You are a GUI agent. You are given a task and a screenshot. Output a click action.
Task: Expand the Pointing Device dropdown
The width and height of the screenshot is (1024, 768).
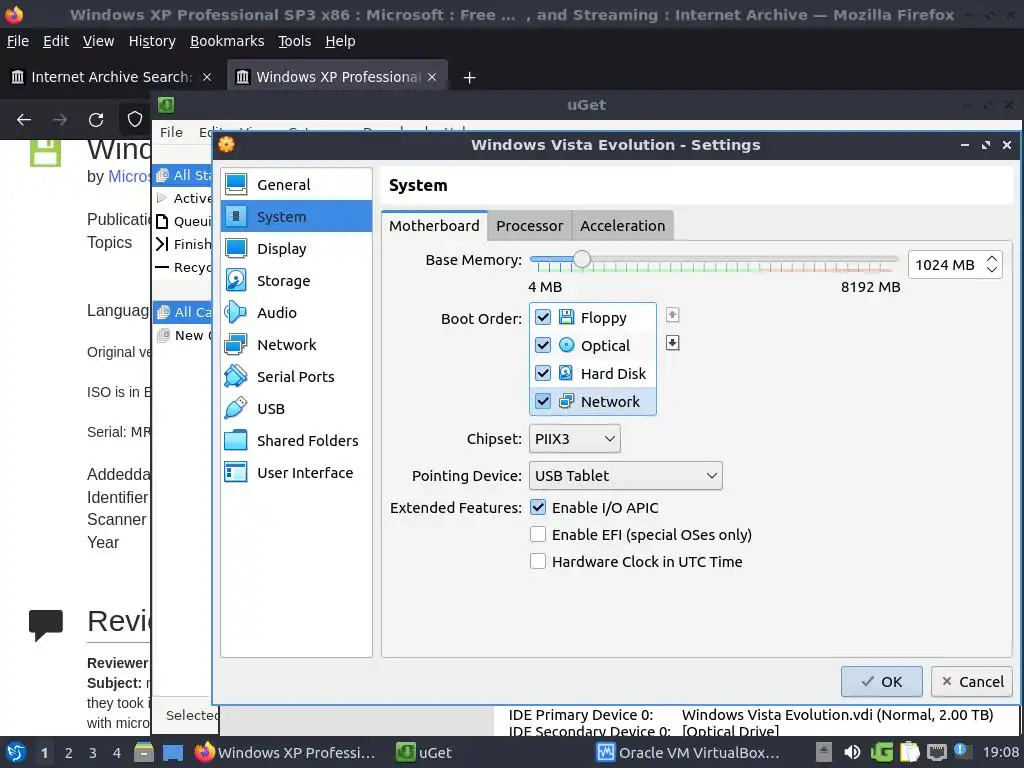[x=625, y=475]
